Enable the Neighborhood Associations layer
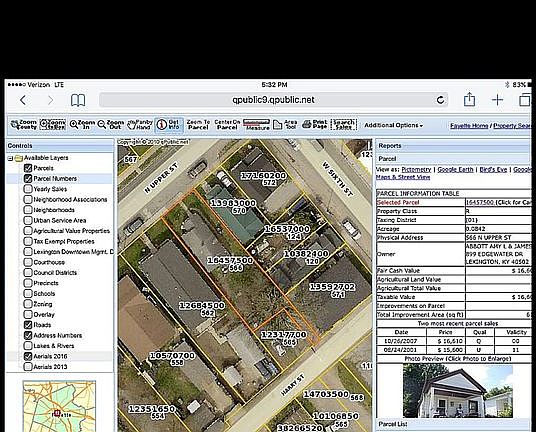Screen dimensions: 536x432 [28, 199]
